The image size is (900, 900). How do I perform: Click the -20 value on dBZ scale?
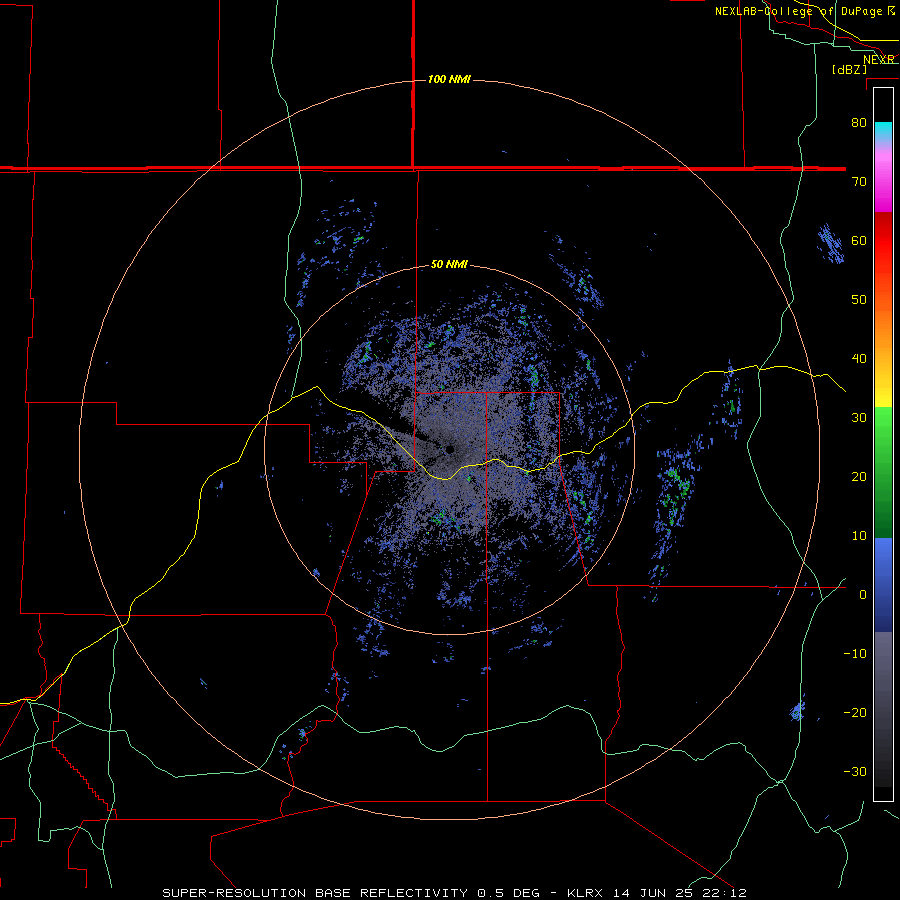tap(855, 712)
